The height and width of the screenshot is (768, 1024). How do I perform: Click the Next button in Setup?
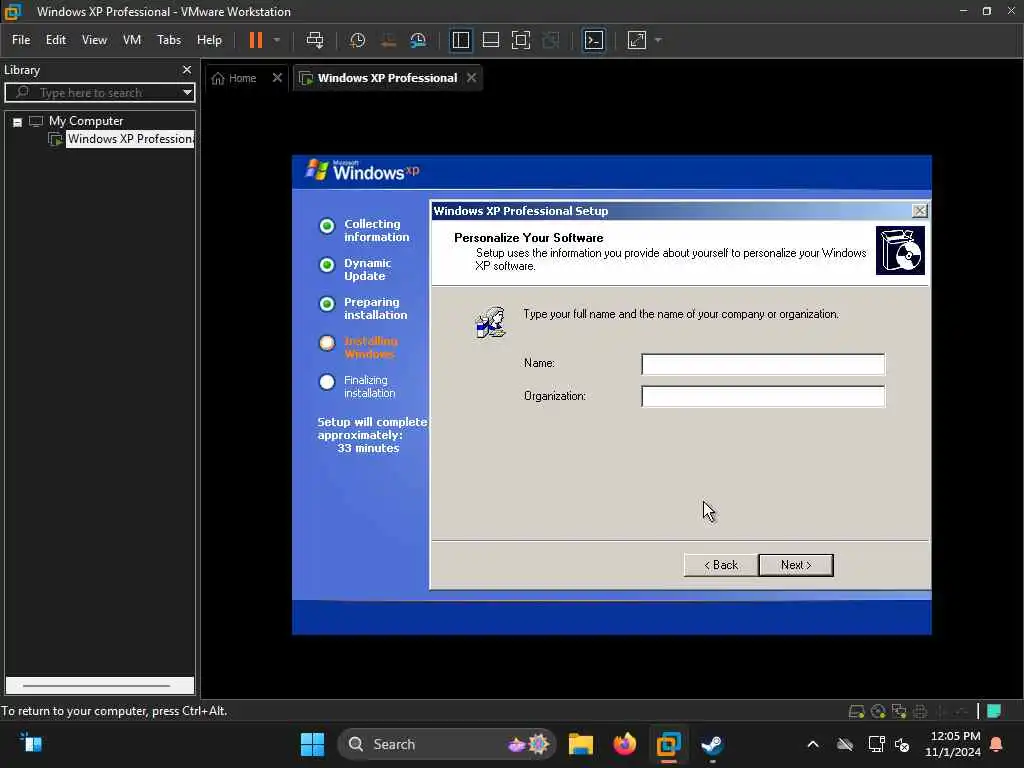pos(796,566)
